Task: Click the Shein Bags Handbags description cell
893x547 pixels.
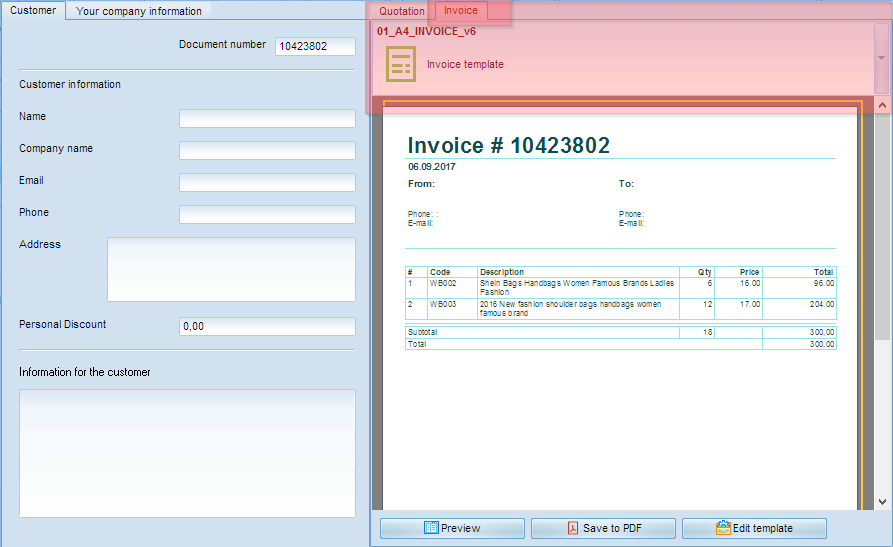Action: click(x=577, y=287)
